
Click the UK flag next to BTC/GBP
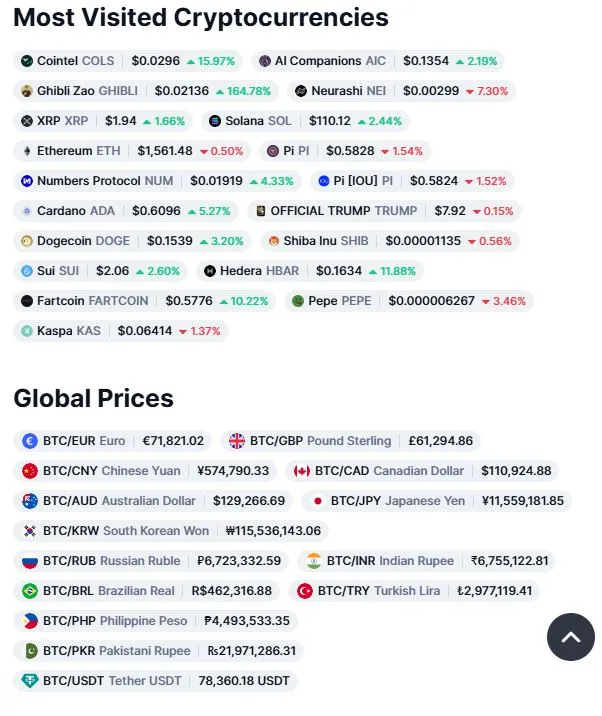click(237, 441)
